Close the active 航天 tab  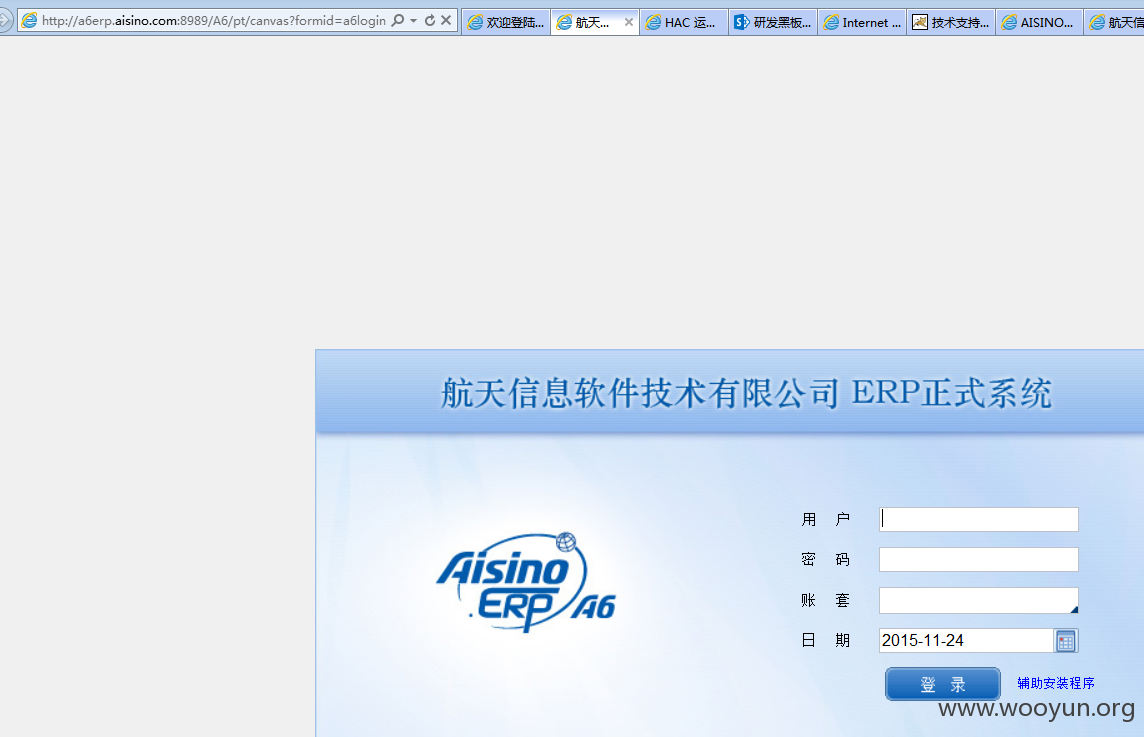tap(629, 23)
